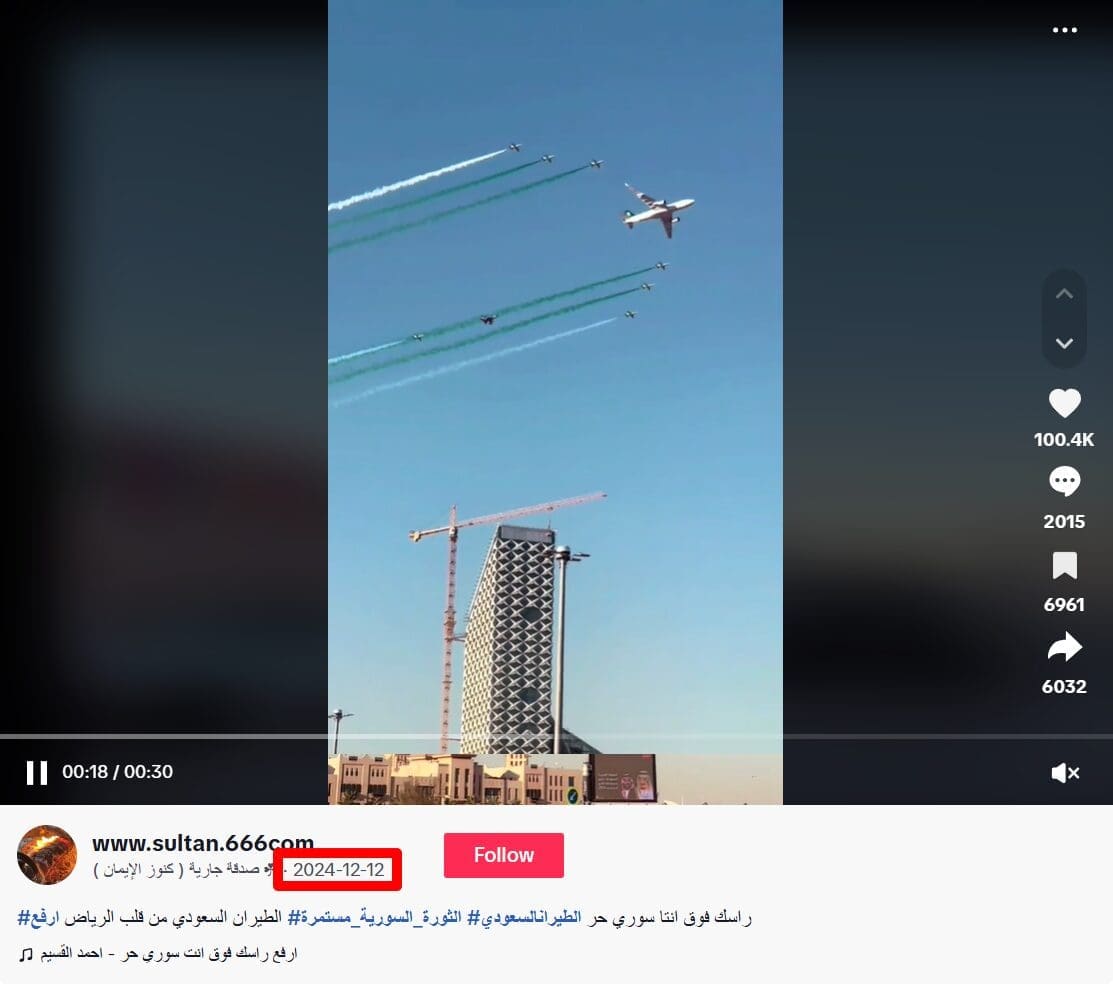Open the #الطيرانالسعودي hashtag

click(x=524, y=917)
